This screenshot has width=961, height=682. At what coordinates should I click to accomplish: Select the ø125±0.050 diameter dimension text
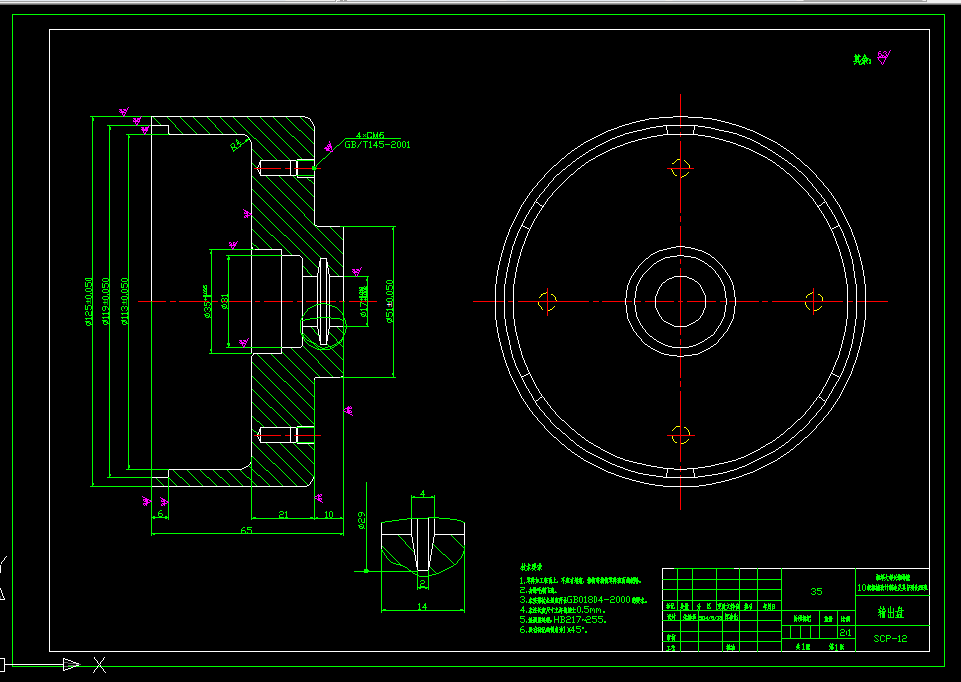click(89, 301)
